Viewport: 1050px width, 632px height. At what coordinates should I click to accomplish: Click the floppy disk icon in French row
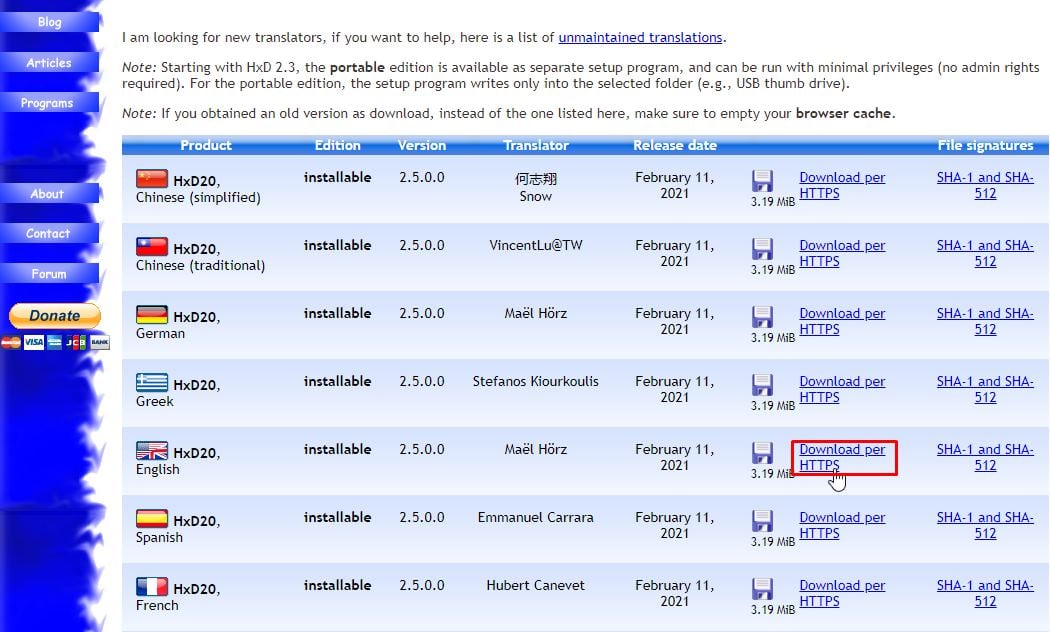pyautogui.click(x=762, y=588)
